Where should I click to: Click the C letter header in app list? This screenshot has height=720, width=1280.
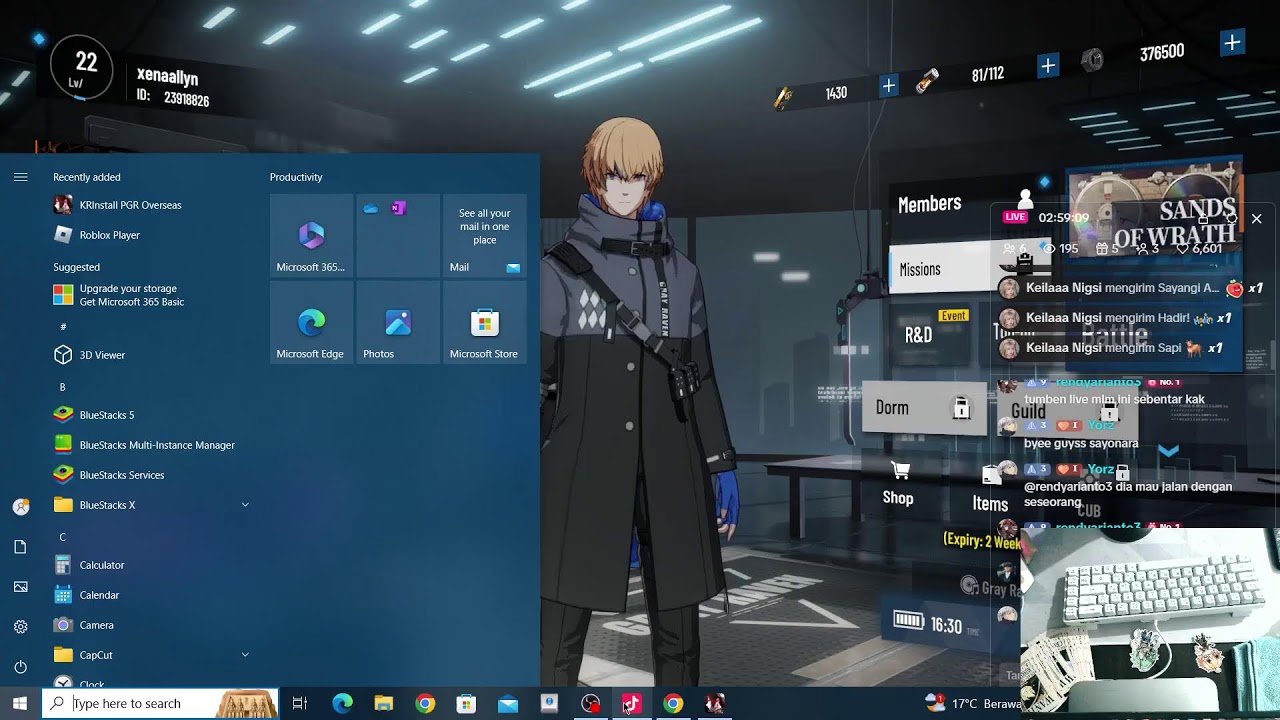(62, 537)
